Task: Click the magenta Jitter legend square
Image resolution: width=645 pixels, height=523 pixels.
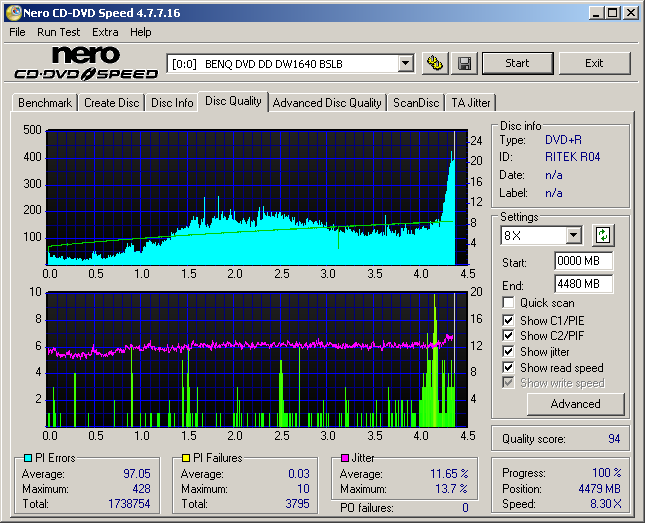Action: 345,458
